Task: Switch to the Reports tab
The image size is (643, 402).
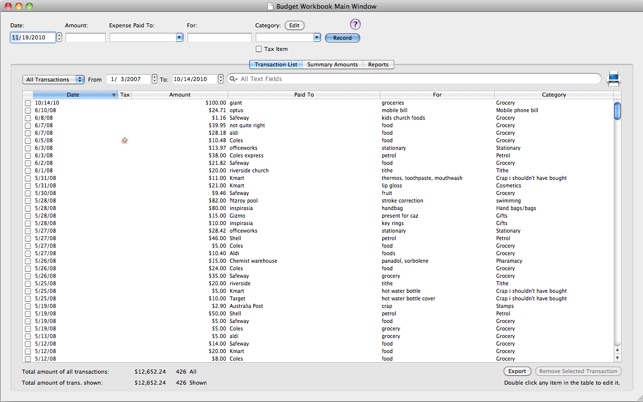Action: [378, 64]
